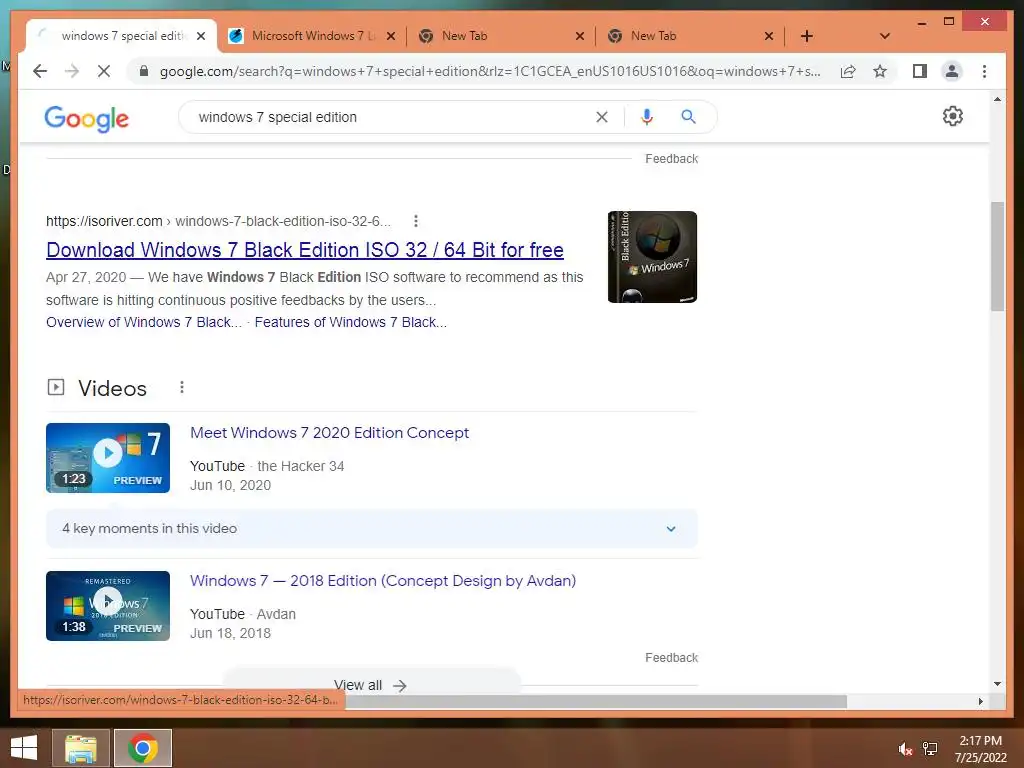Close the Microsoft Windows 7 tab
This screenshot has width=1024, height=768.
click(x=391, y=36)
